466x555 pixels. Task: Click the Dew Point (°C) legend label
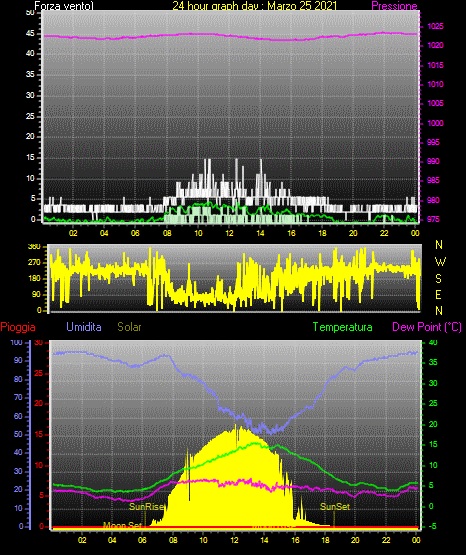(x=427, y=327)
